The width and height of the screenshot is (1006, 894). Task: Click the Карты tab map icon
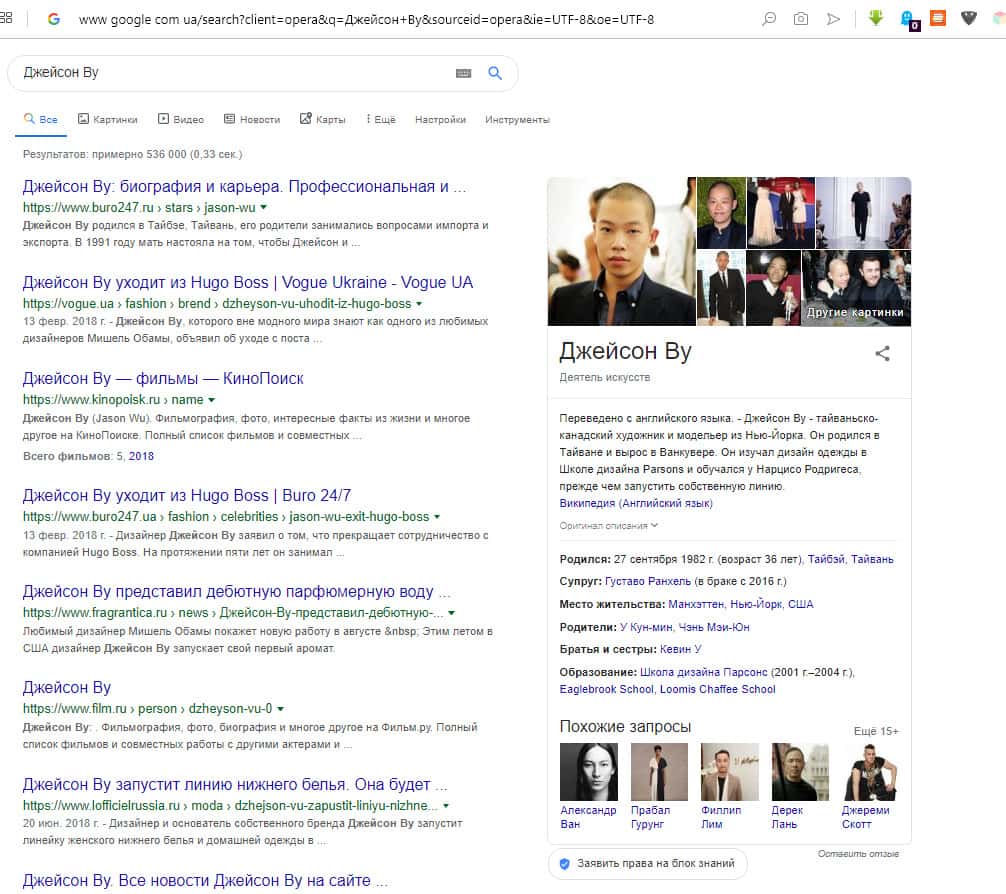[305, 119]
